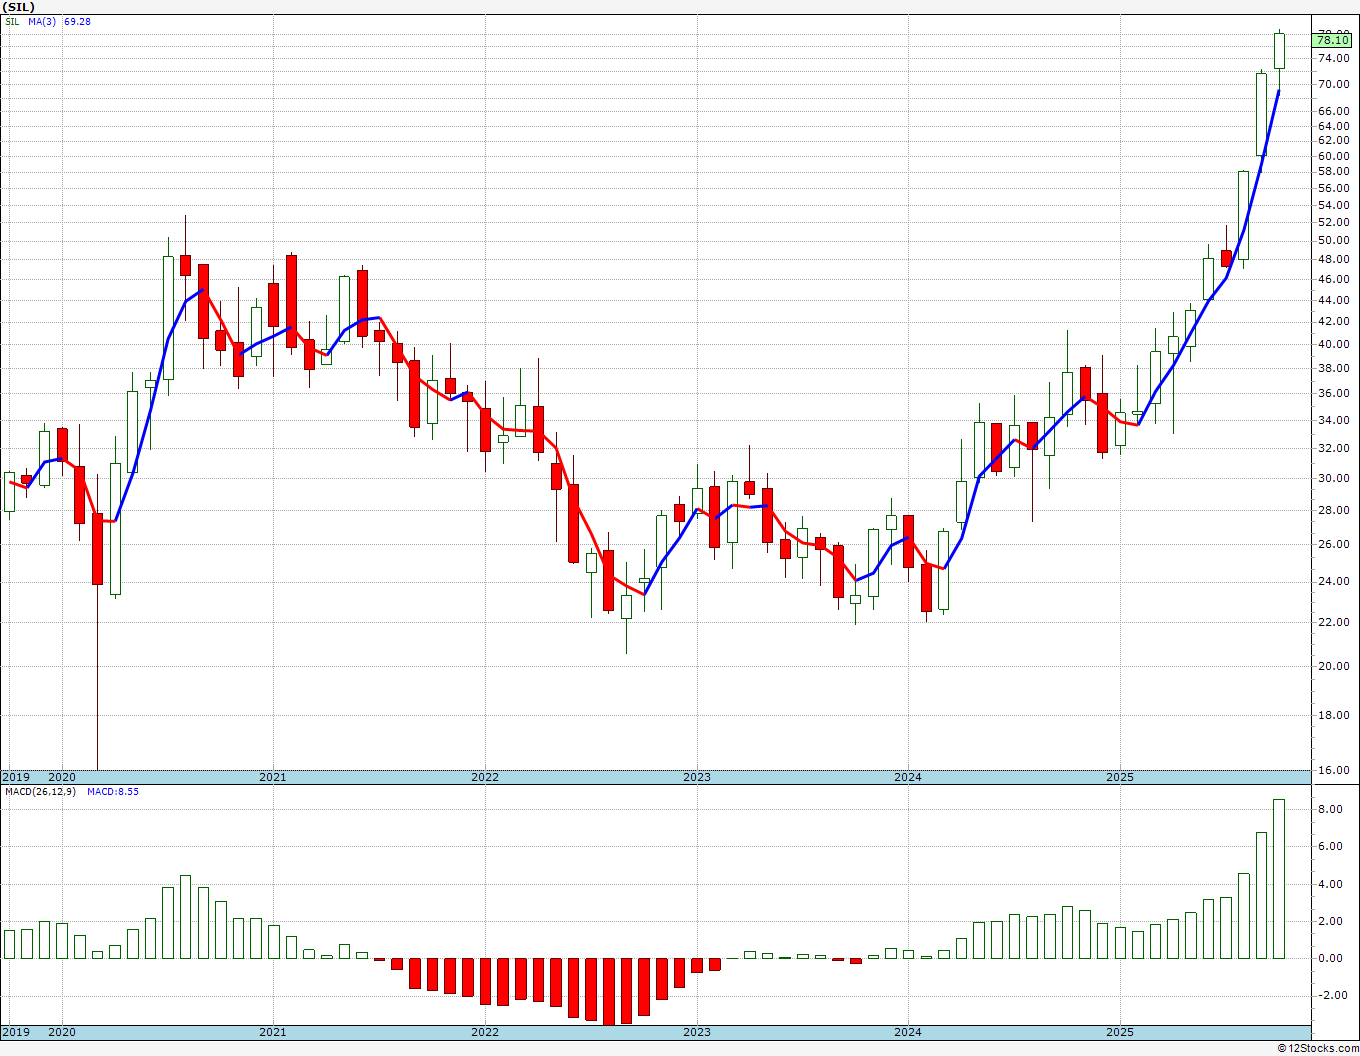Click the 16.00 price axis label
This screenshot has width=1360, height=1056.
pos(1333,770)
